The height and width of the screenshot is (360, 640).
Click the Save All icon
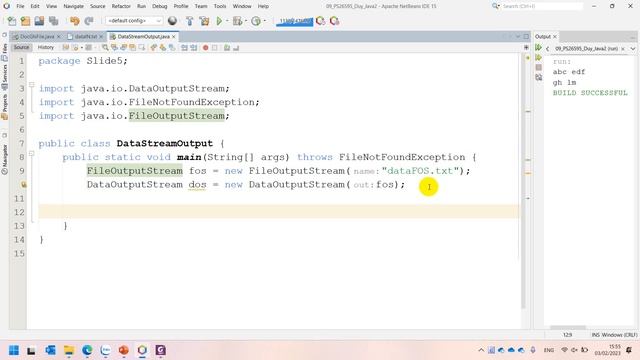(53, 21)
